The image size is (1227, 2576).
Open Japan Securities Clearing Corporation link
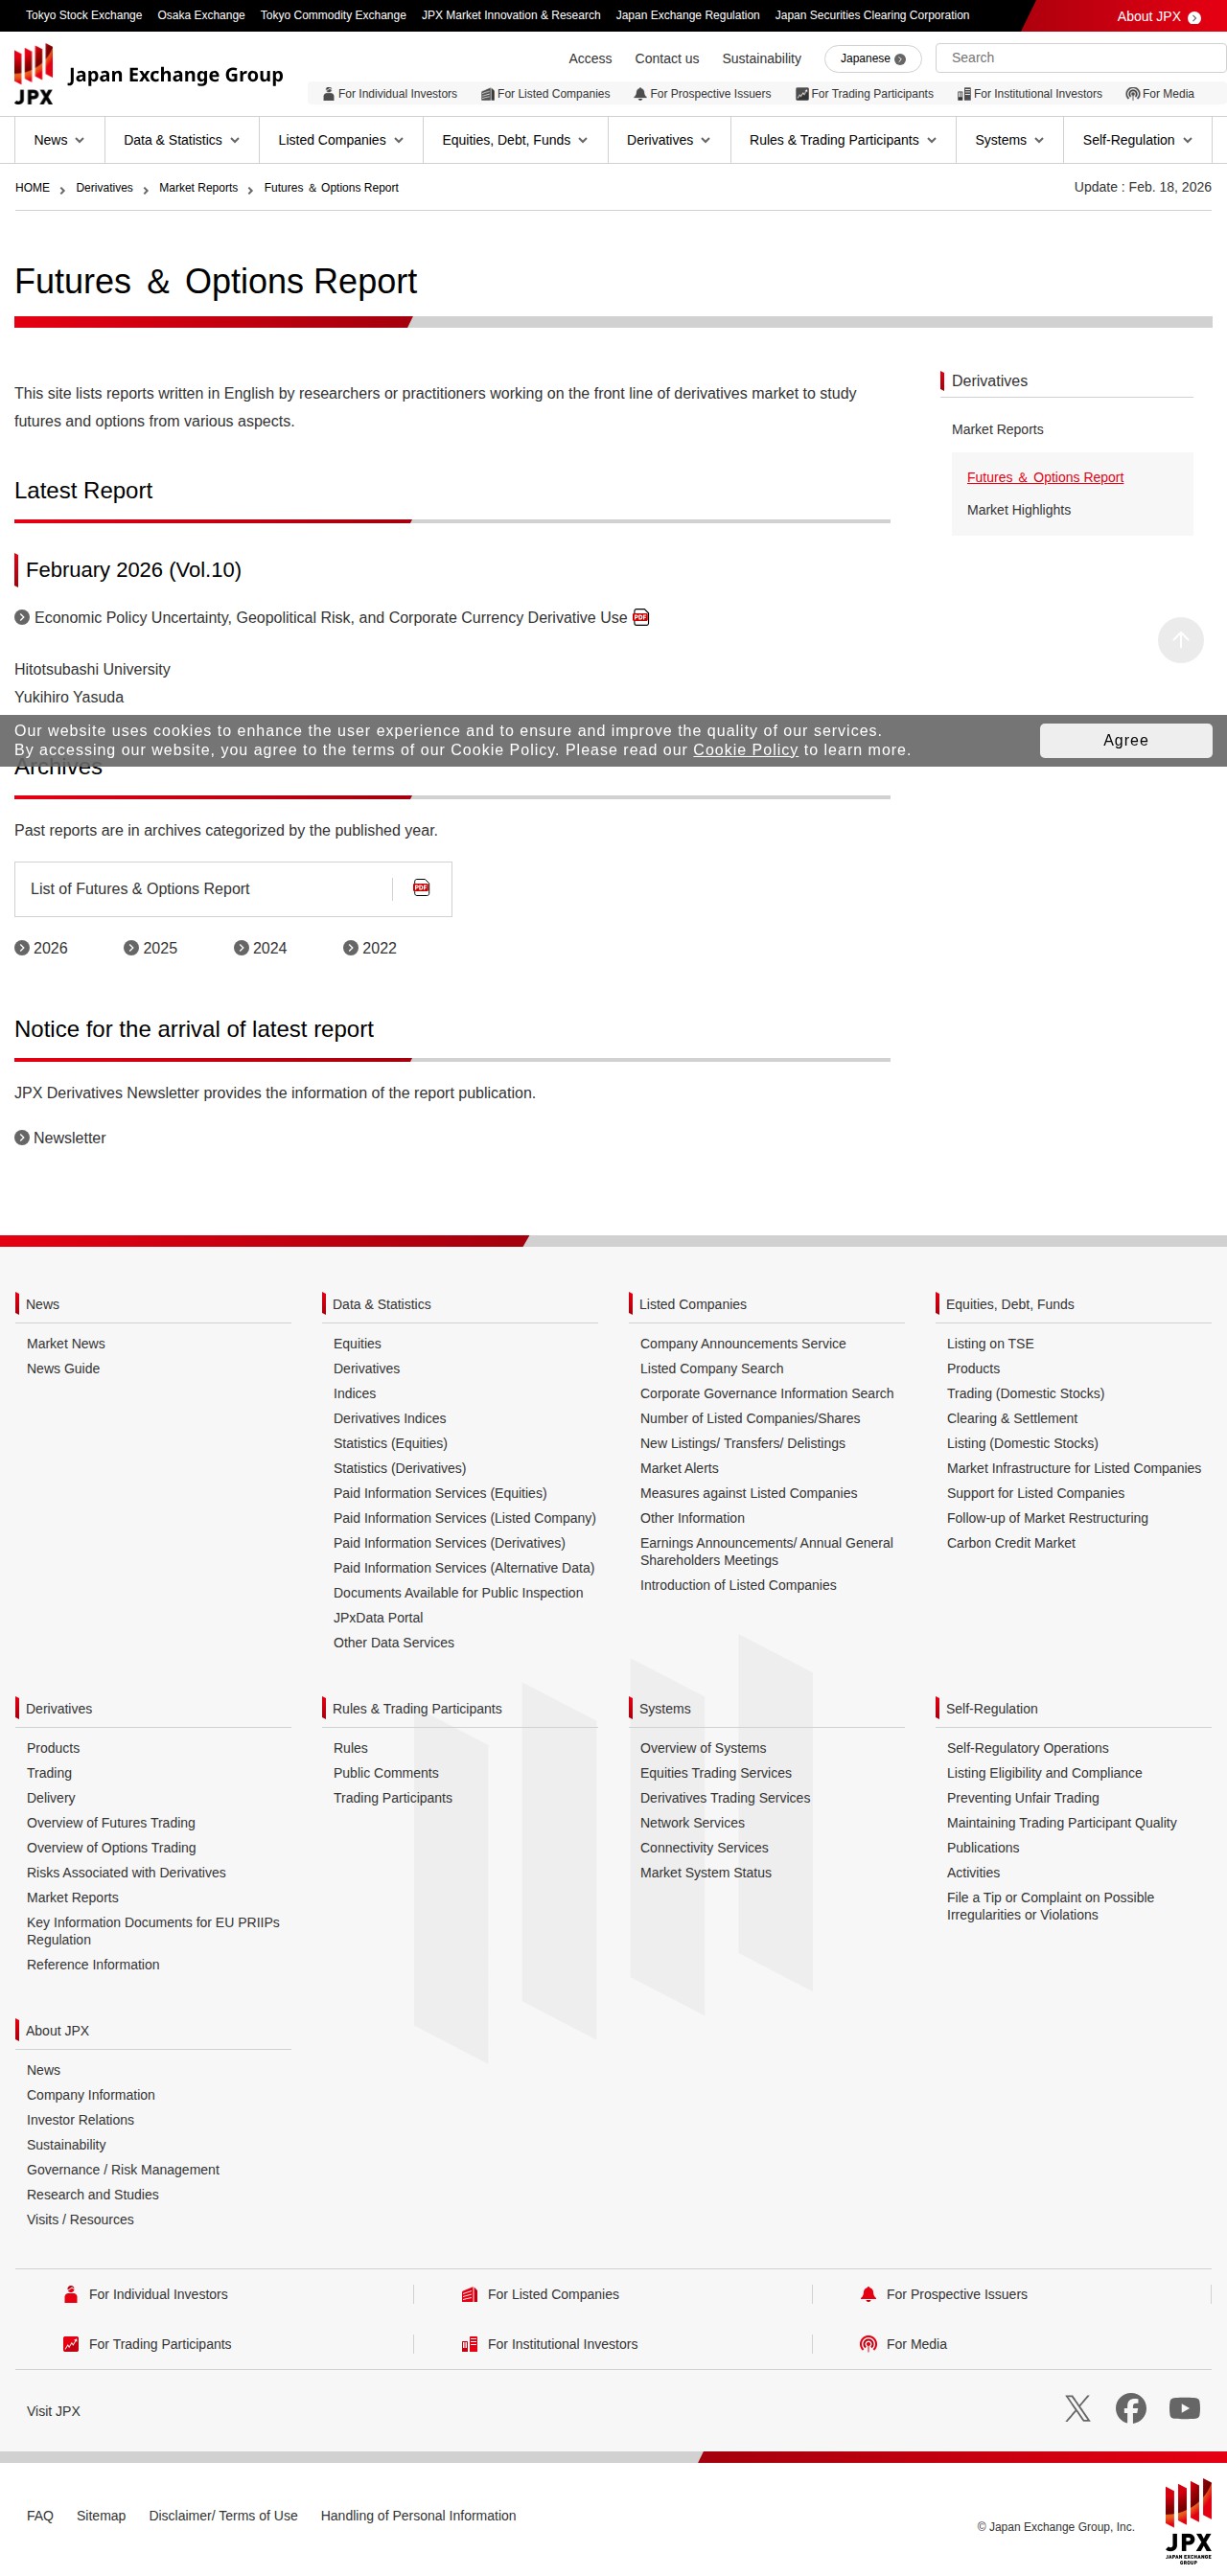(872, 16)
